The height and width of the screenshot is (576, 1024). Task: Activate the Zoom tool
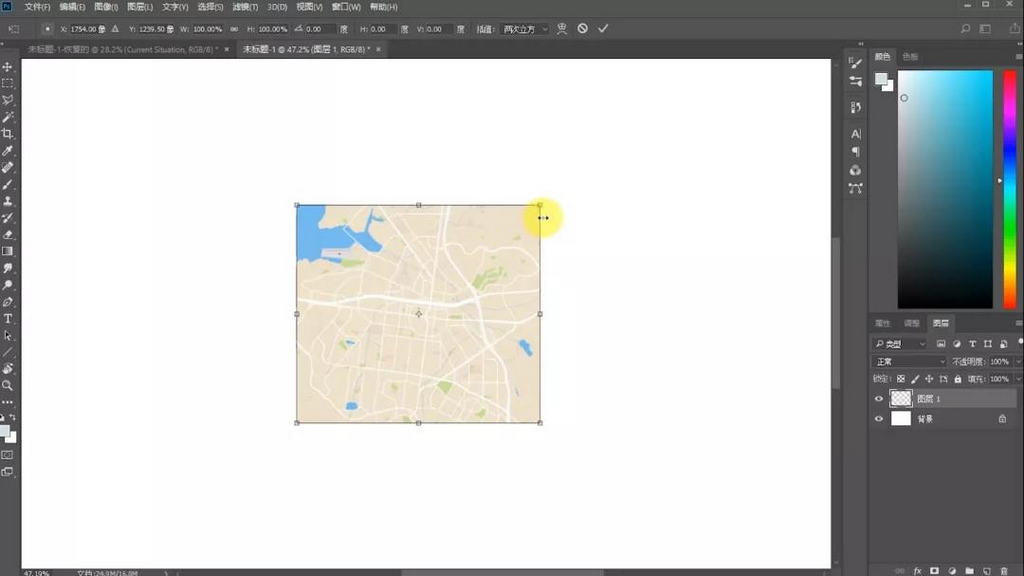point(8,385)
